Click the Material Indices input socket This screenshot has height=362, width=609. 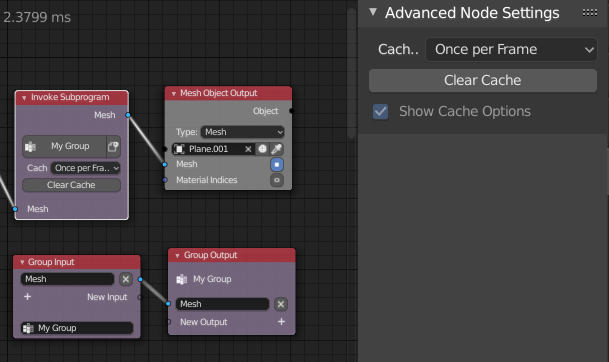tap(165, 180)
